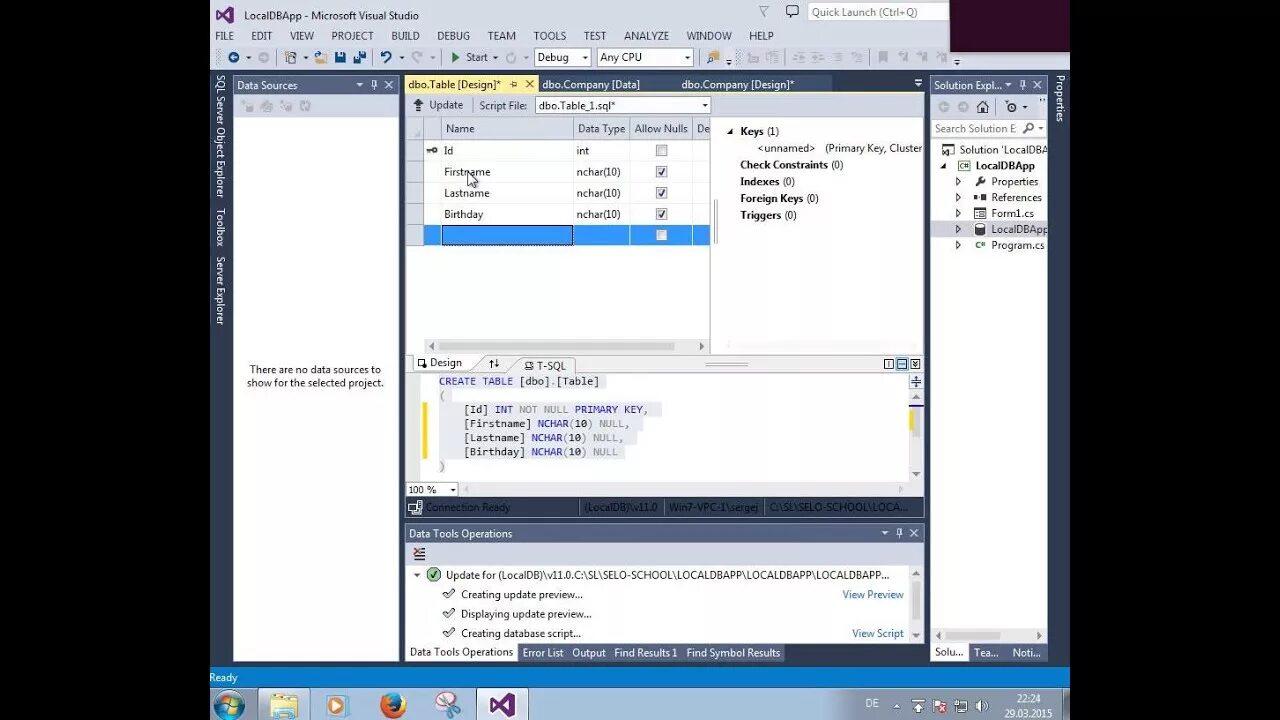Open the TOOLS menu
The width and height of the screenshot is (1280, 720).
pos(549,36)
